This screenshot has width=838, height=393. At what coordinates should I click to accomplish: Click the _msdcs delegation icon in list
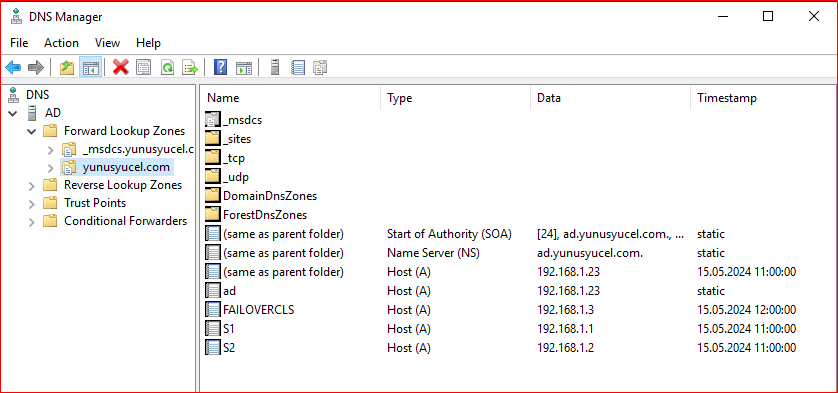213,120
